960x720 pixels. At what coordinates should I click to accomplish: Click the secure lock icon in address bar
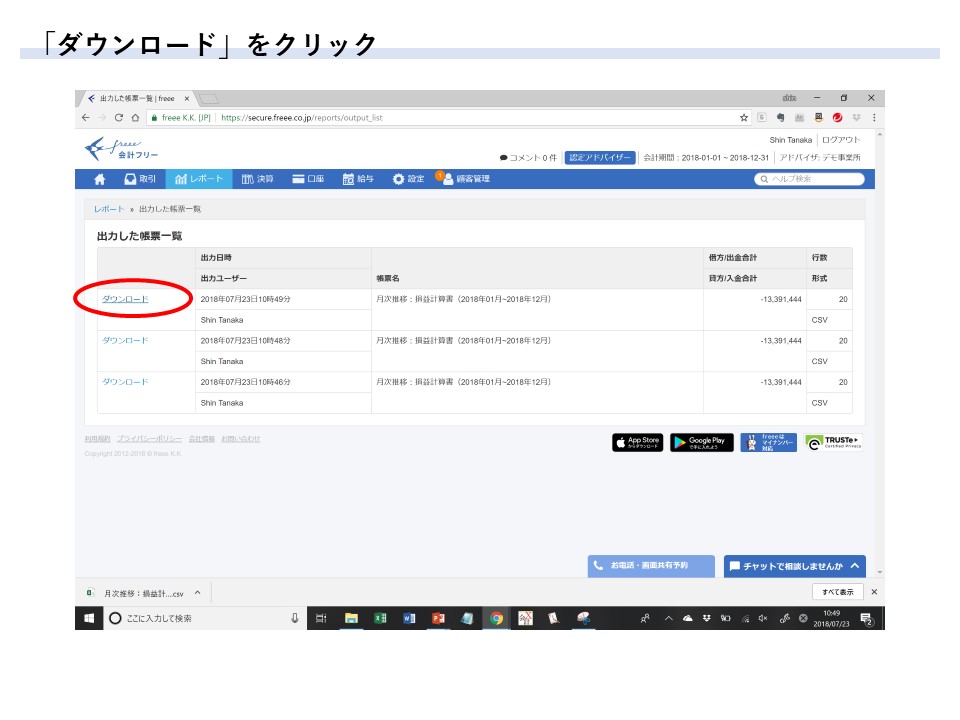point(154,118)
